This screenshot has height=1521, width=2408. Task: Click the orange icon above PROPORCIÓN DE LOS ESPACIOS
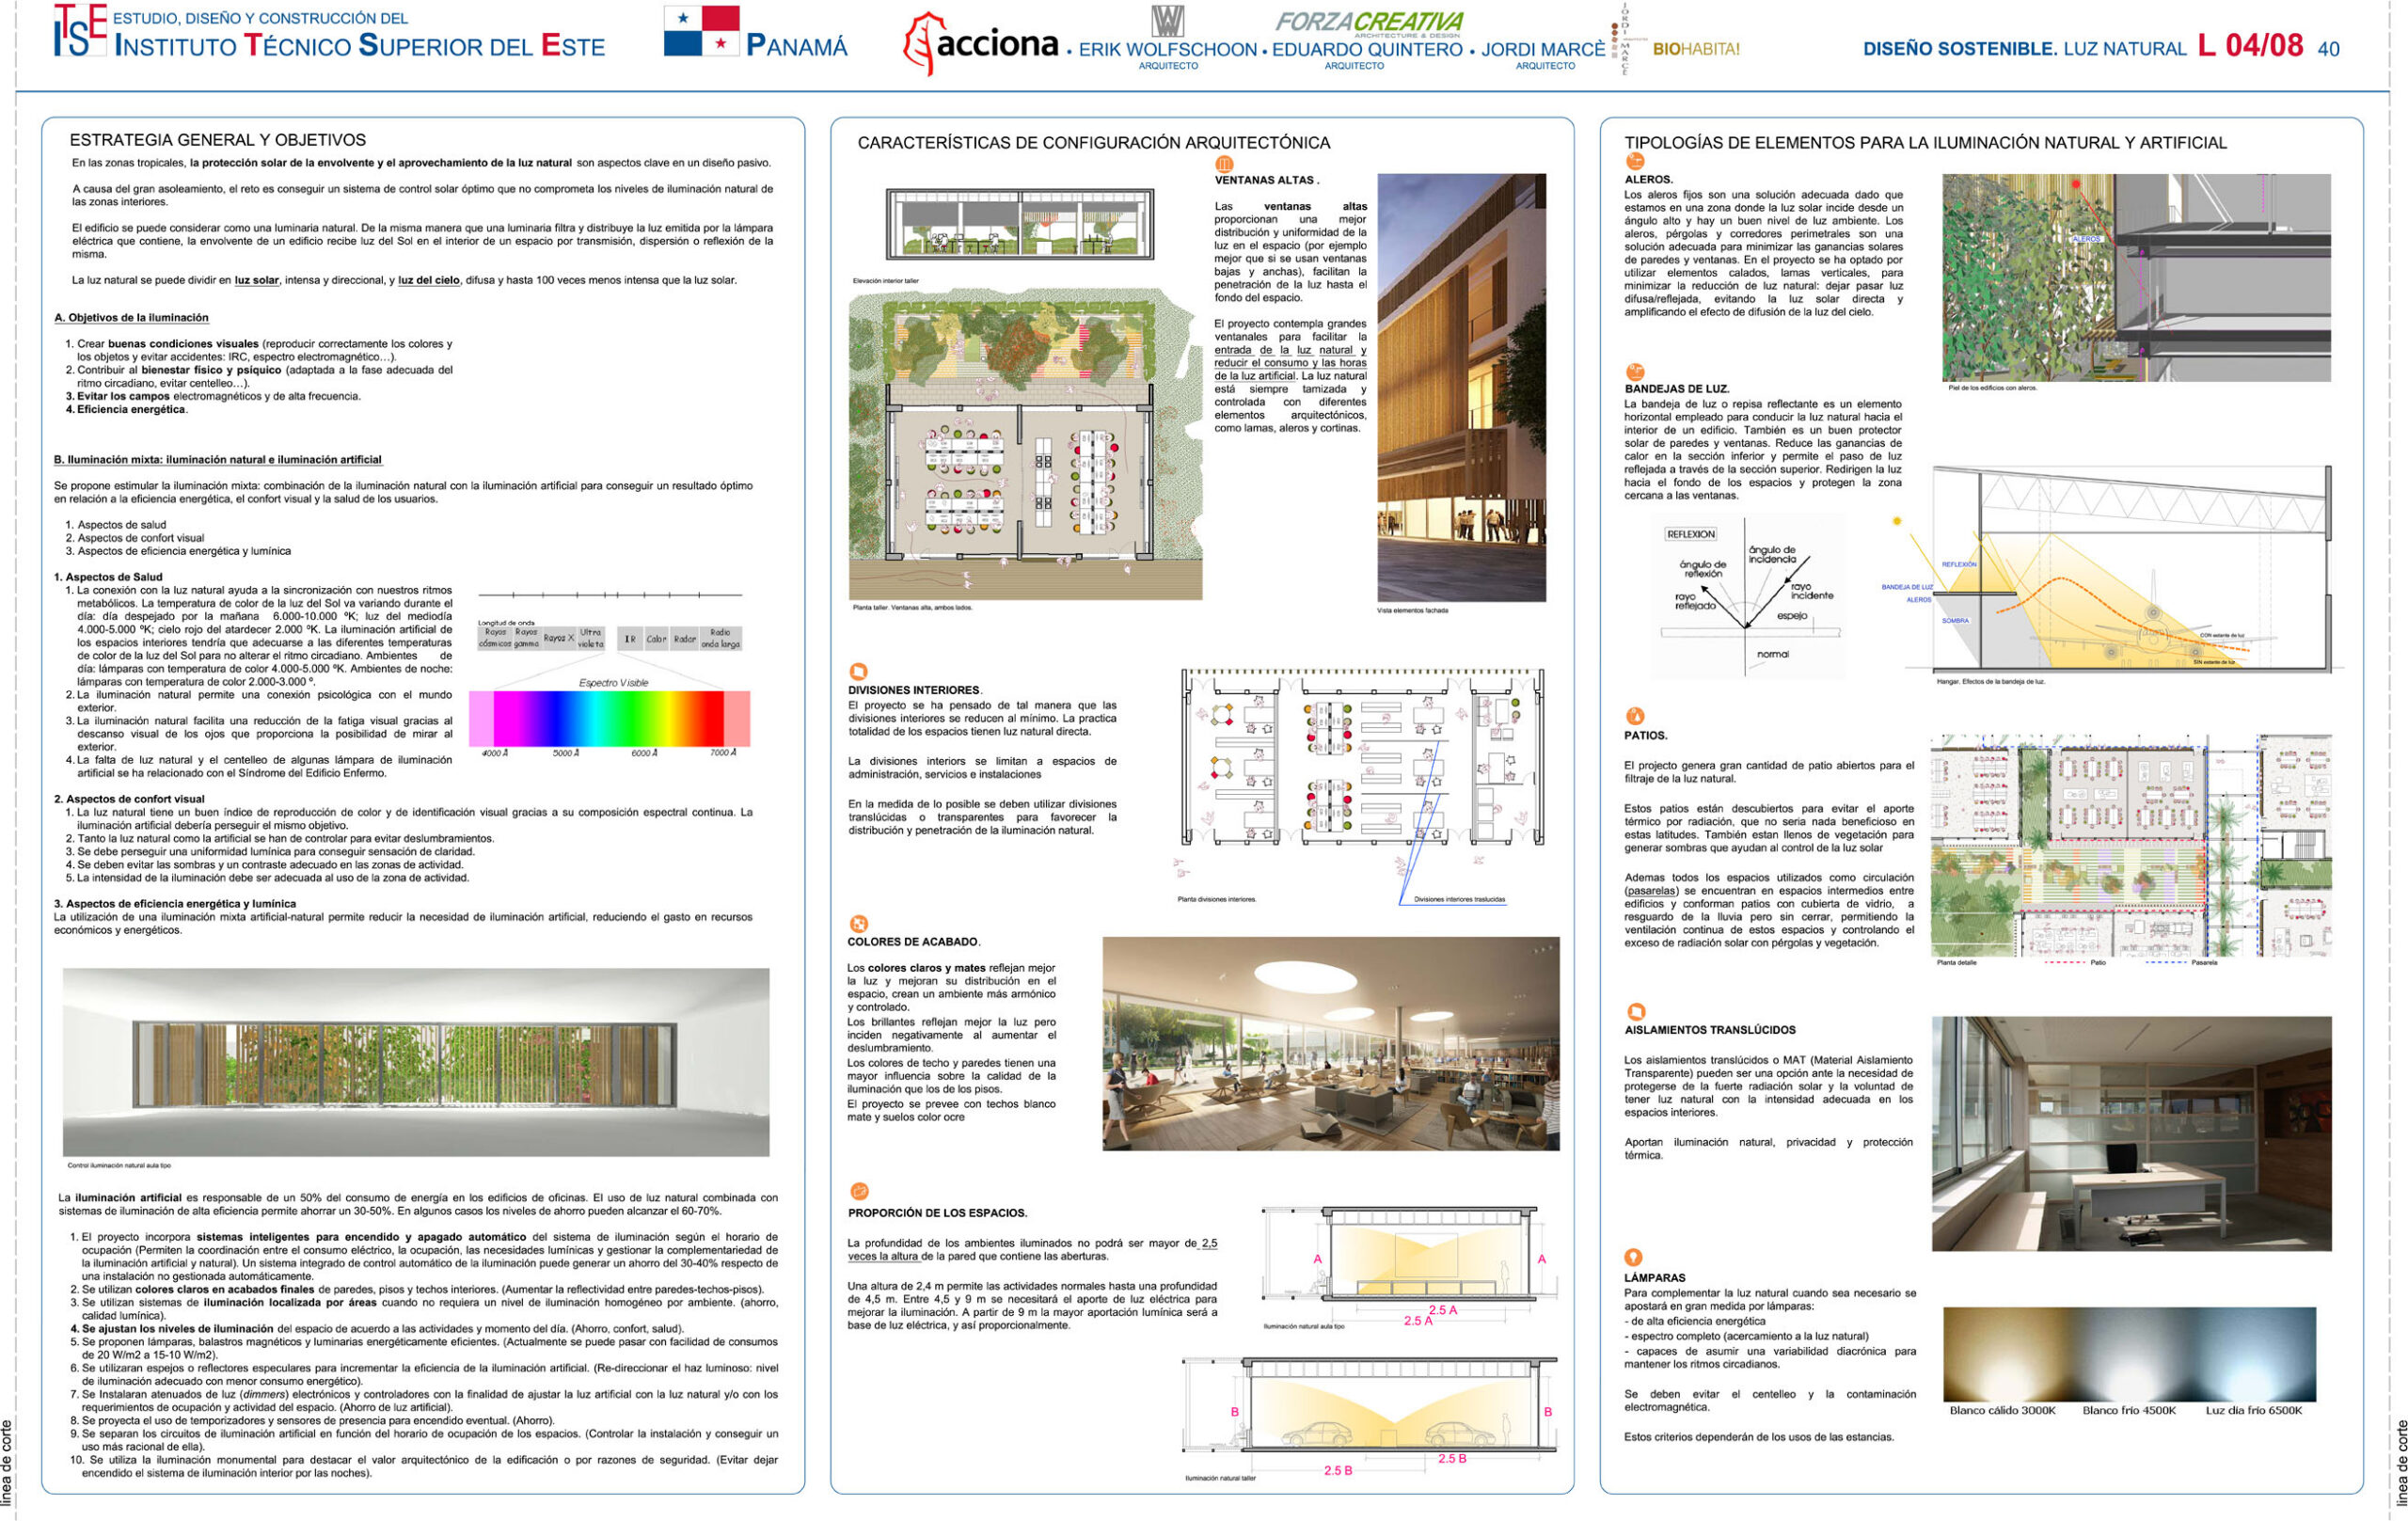click(x=858, y=1191)
